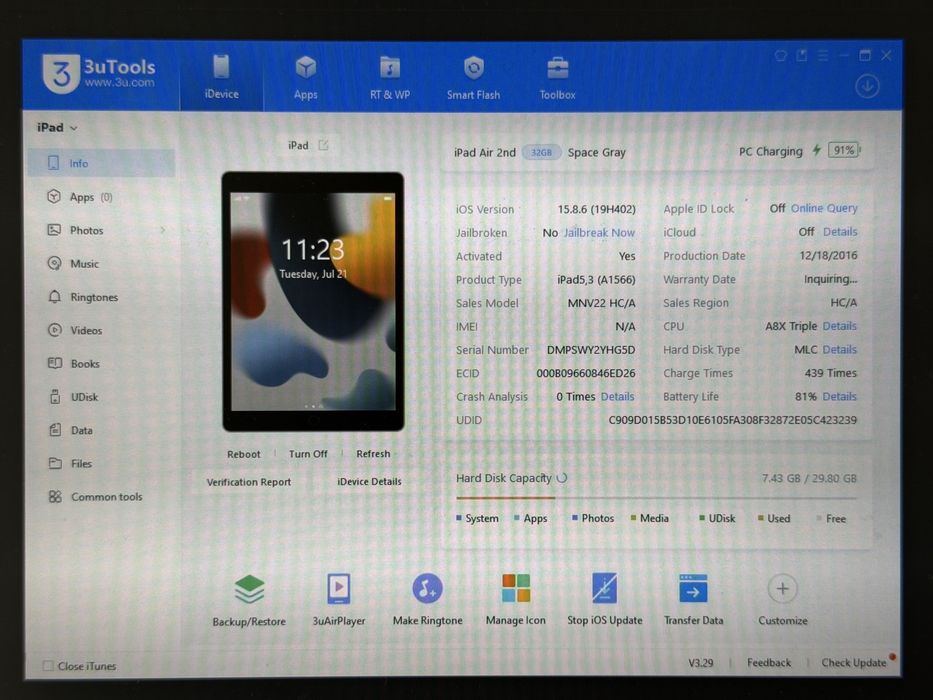Click the skin shirt icon in title bar

point(781,56)
